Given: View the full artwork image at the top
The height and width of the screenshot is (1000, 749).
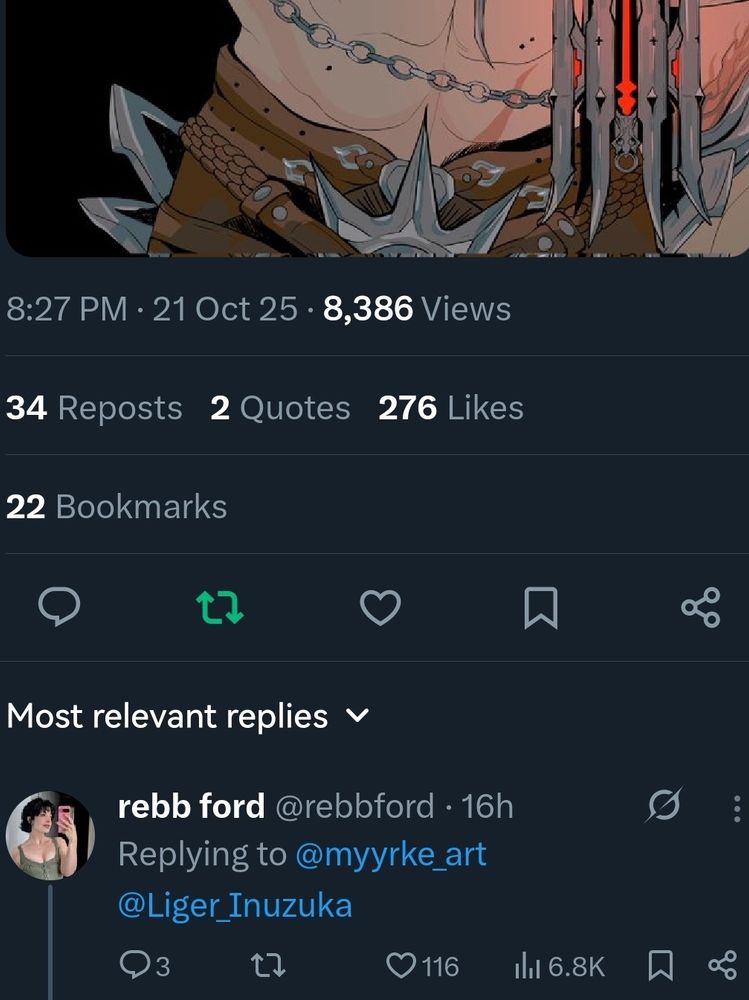Looking at the screenshot, I should [374, 125].
